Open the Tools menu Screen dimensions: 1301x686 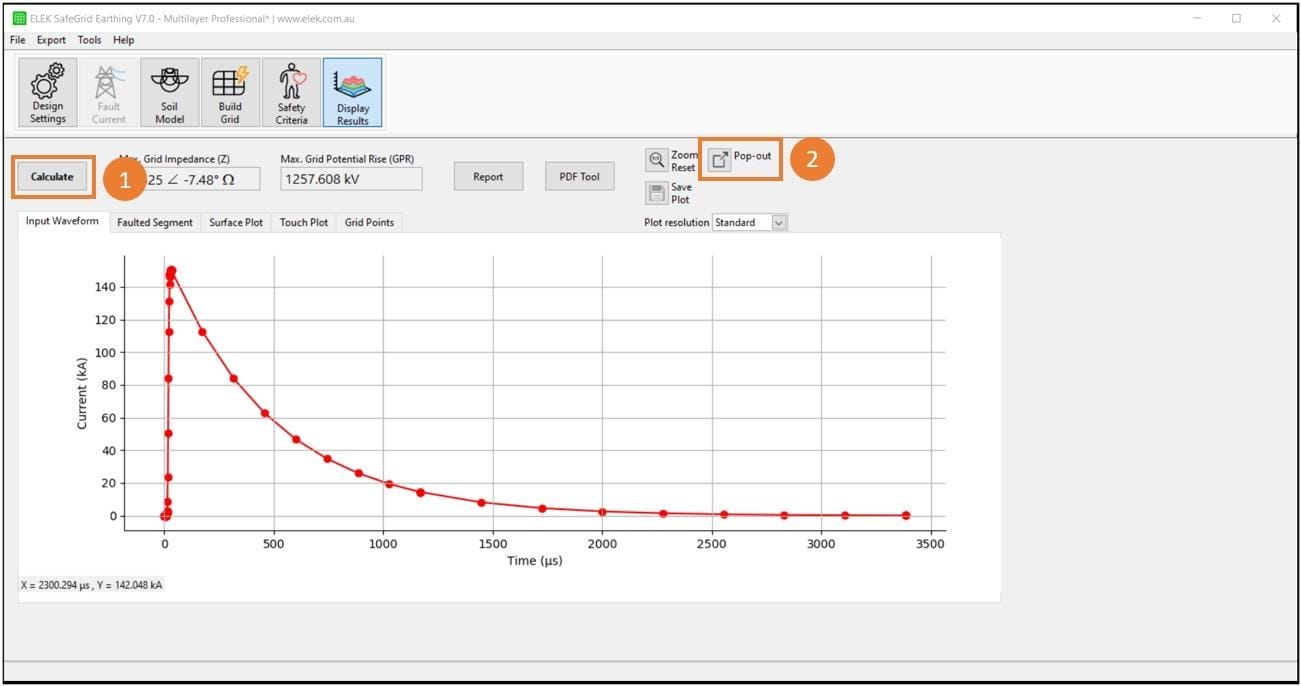click(x=89, y=40)
